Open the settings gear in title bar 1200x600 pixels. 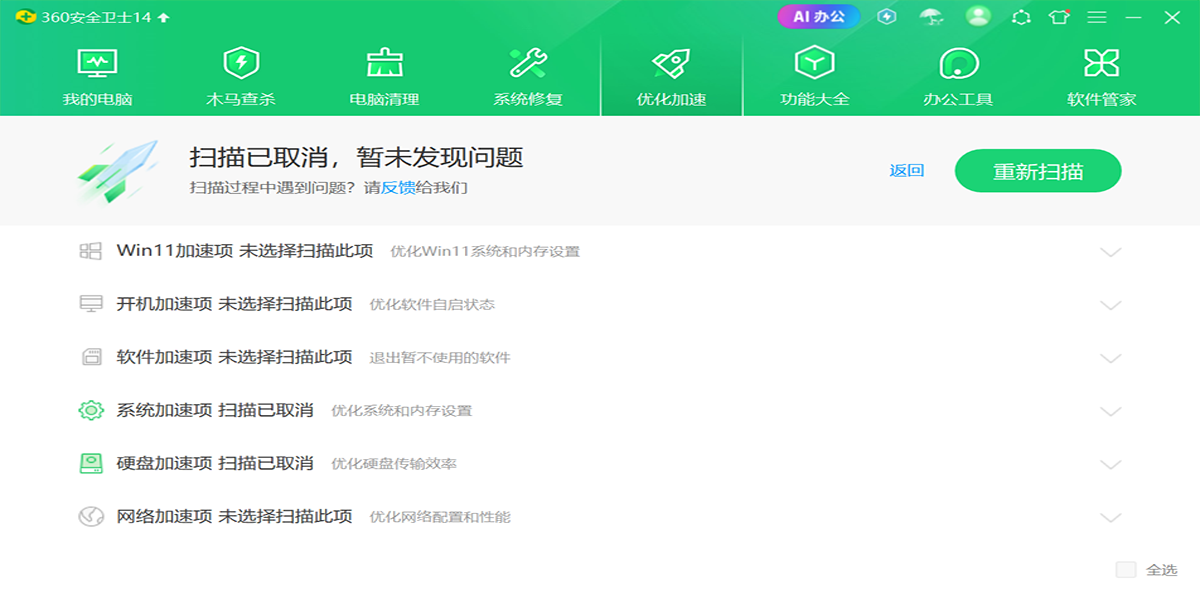click(x=1023, y=17)
